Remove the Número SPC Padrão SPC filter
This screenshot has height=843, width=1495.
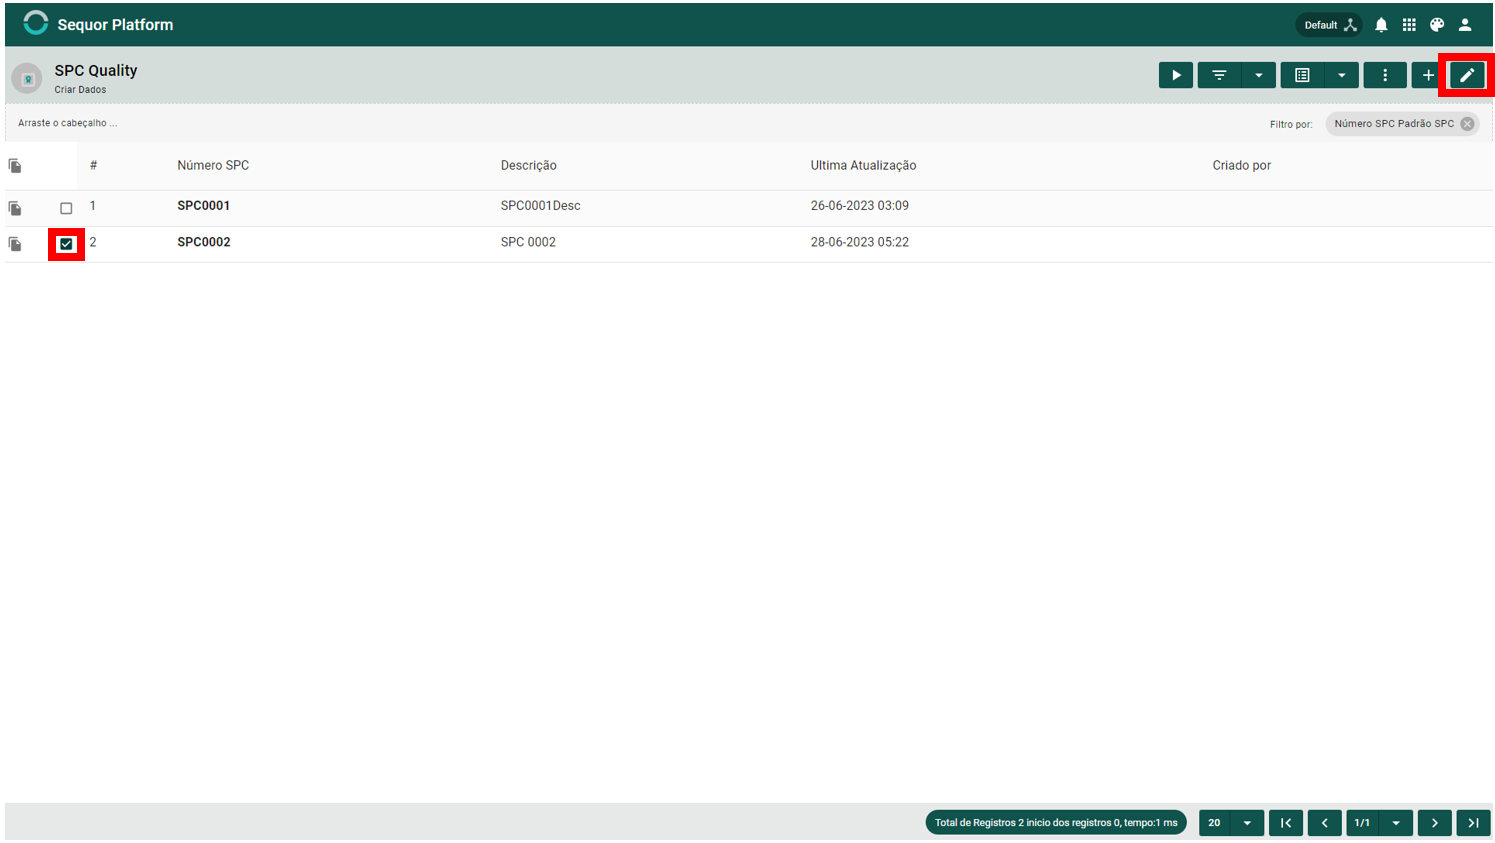[1467, 124]
